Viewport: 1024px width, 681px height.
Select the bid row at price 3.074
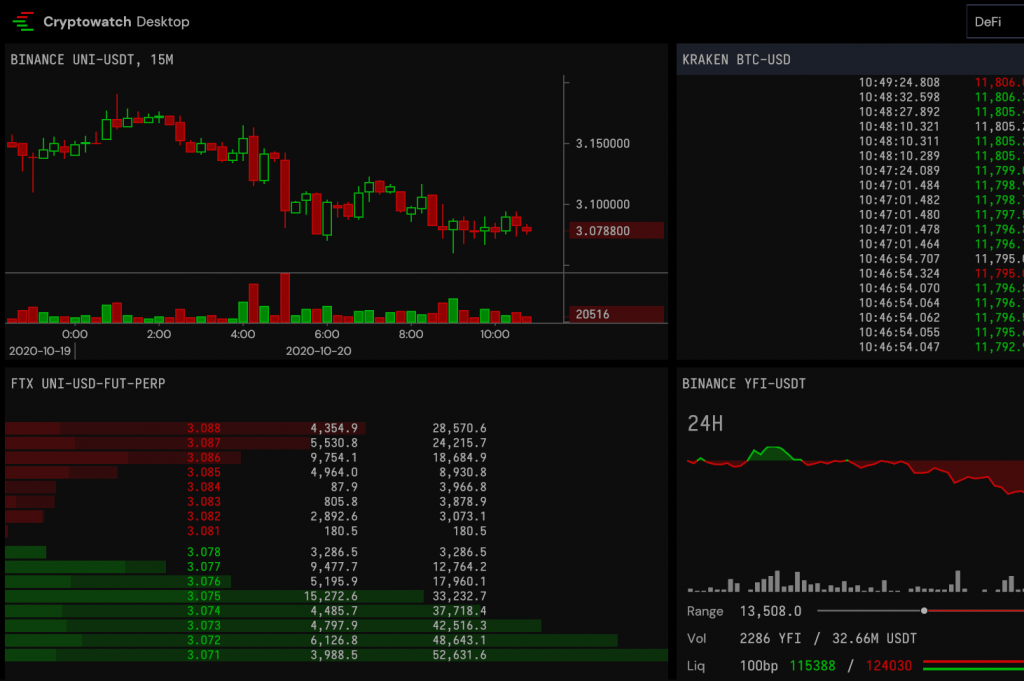(x=336, y=610)
